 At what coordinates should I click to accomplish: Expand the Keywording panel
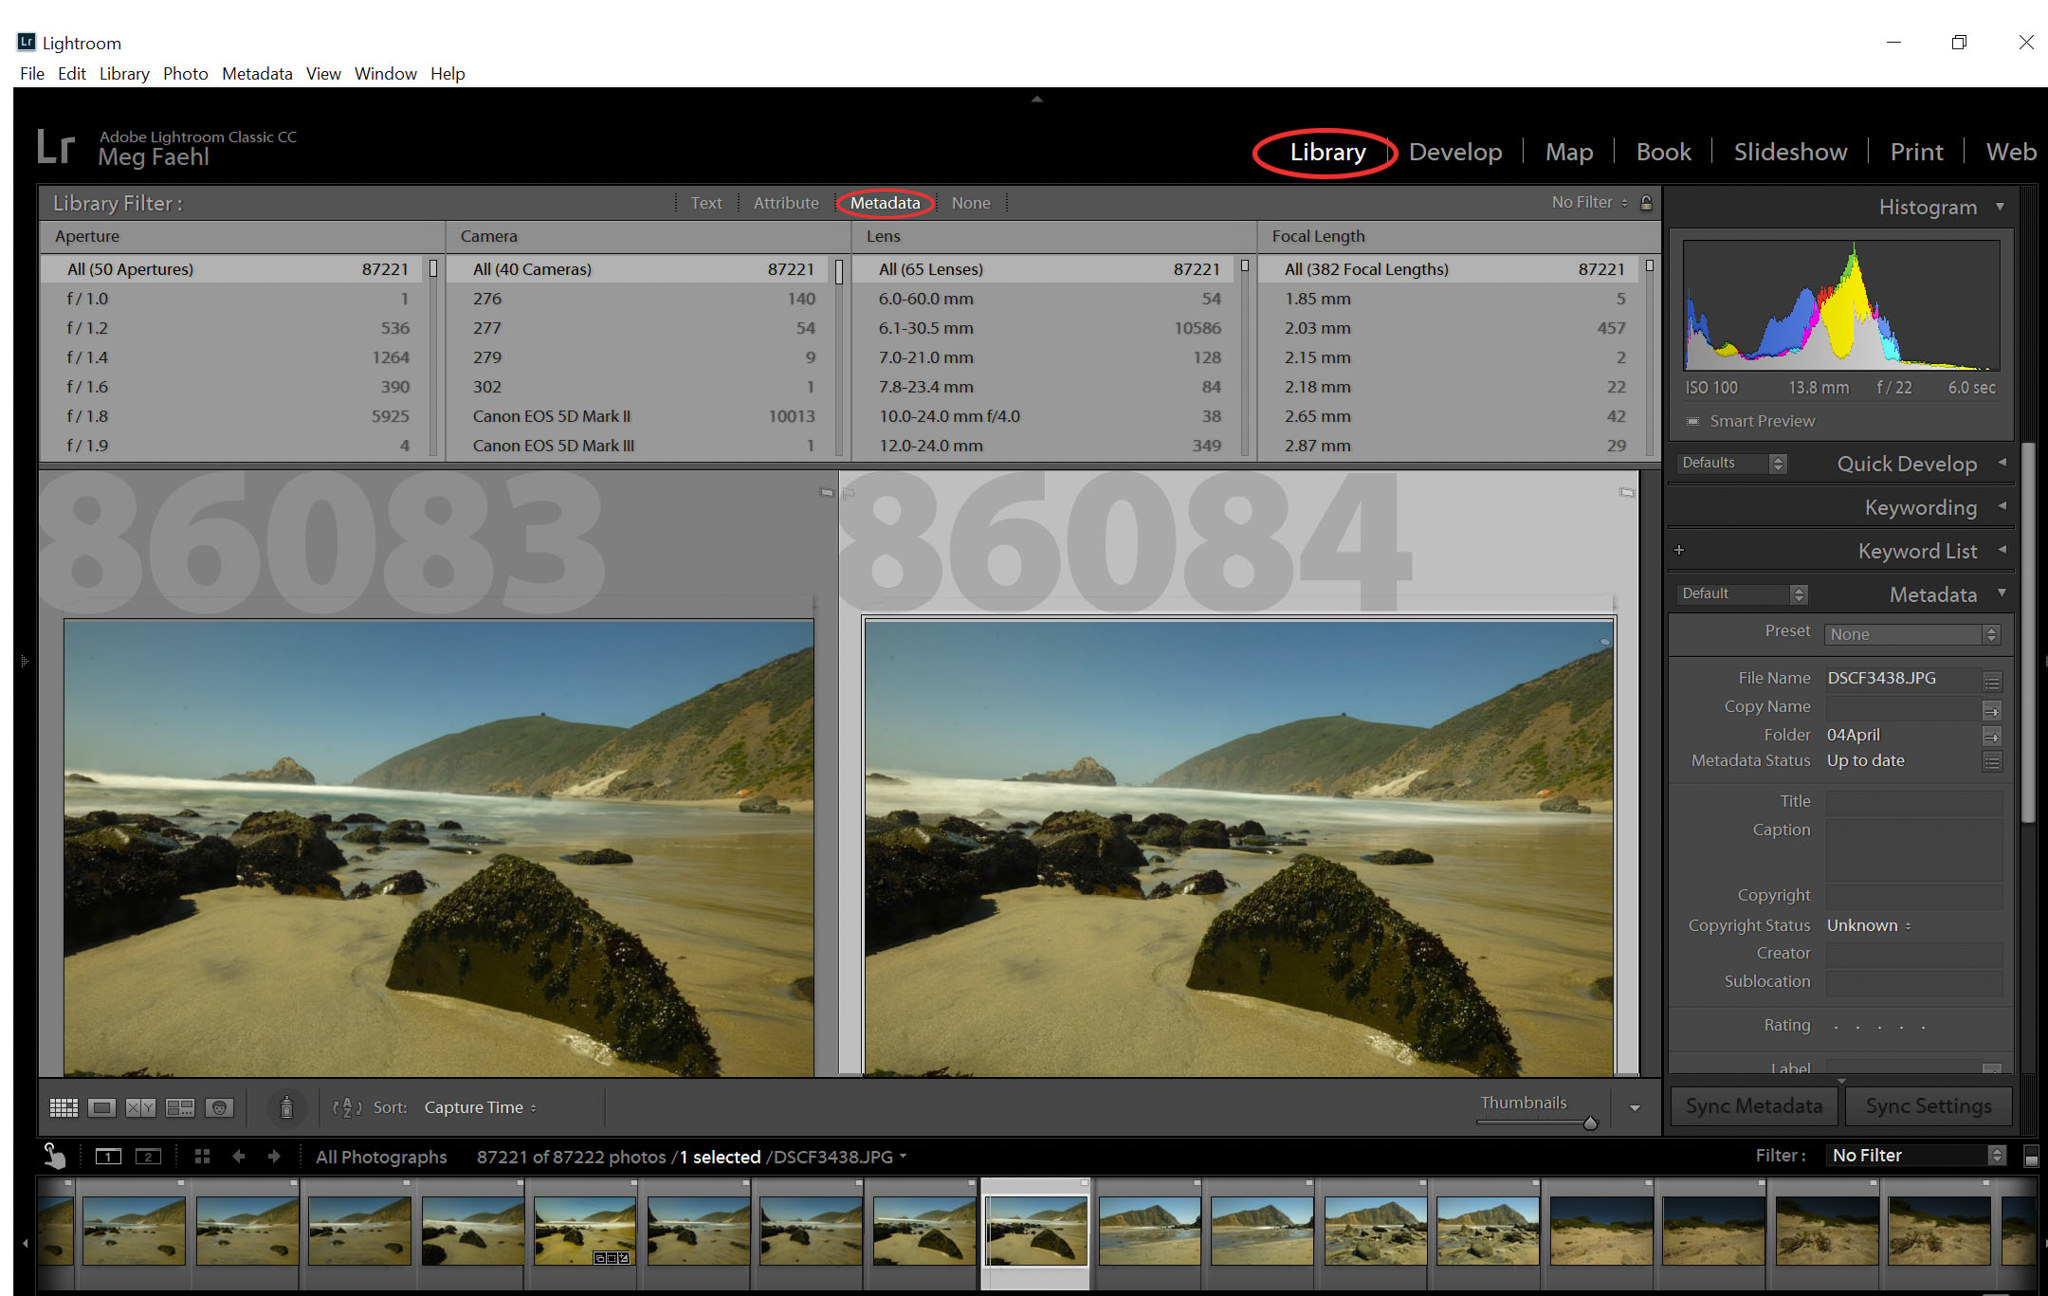click(2002, 507)
